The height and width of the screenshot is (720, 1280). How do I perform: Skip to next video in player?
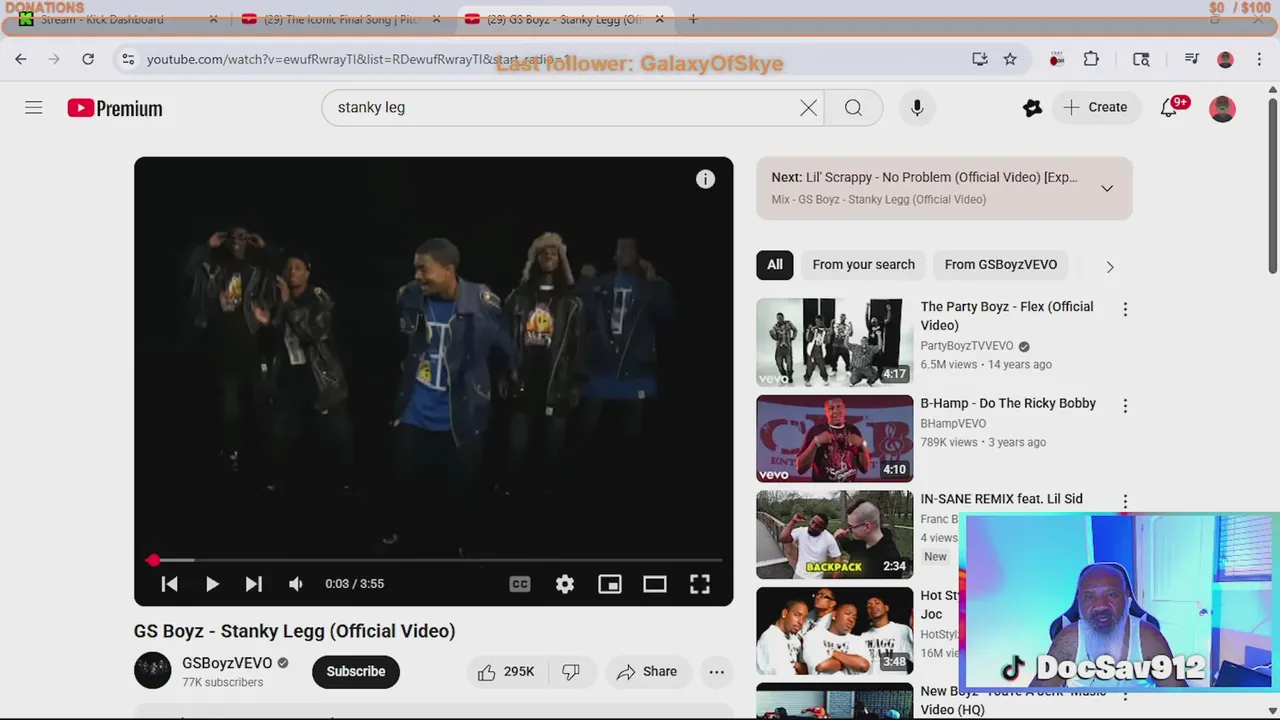tap(254, 584)
